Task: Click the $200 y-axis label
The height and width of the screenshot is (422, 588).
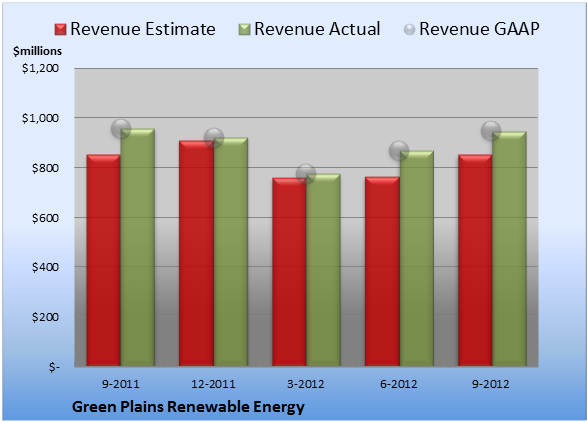Action: [x=45, y=317]
